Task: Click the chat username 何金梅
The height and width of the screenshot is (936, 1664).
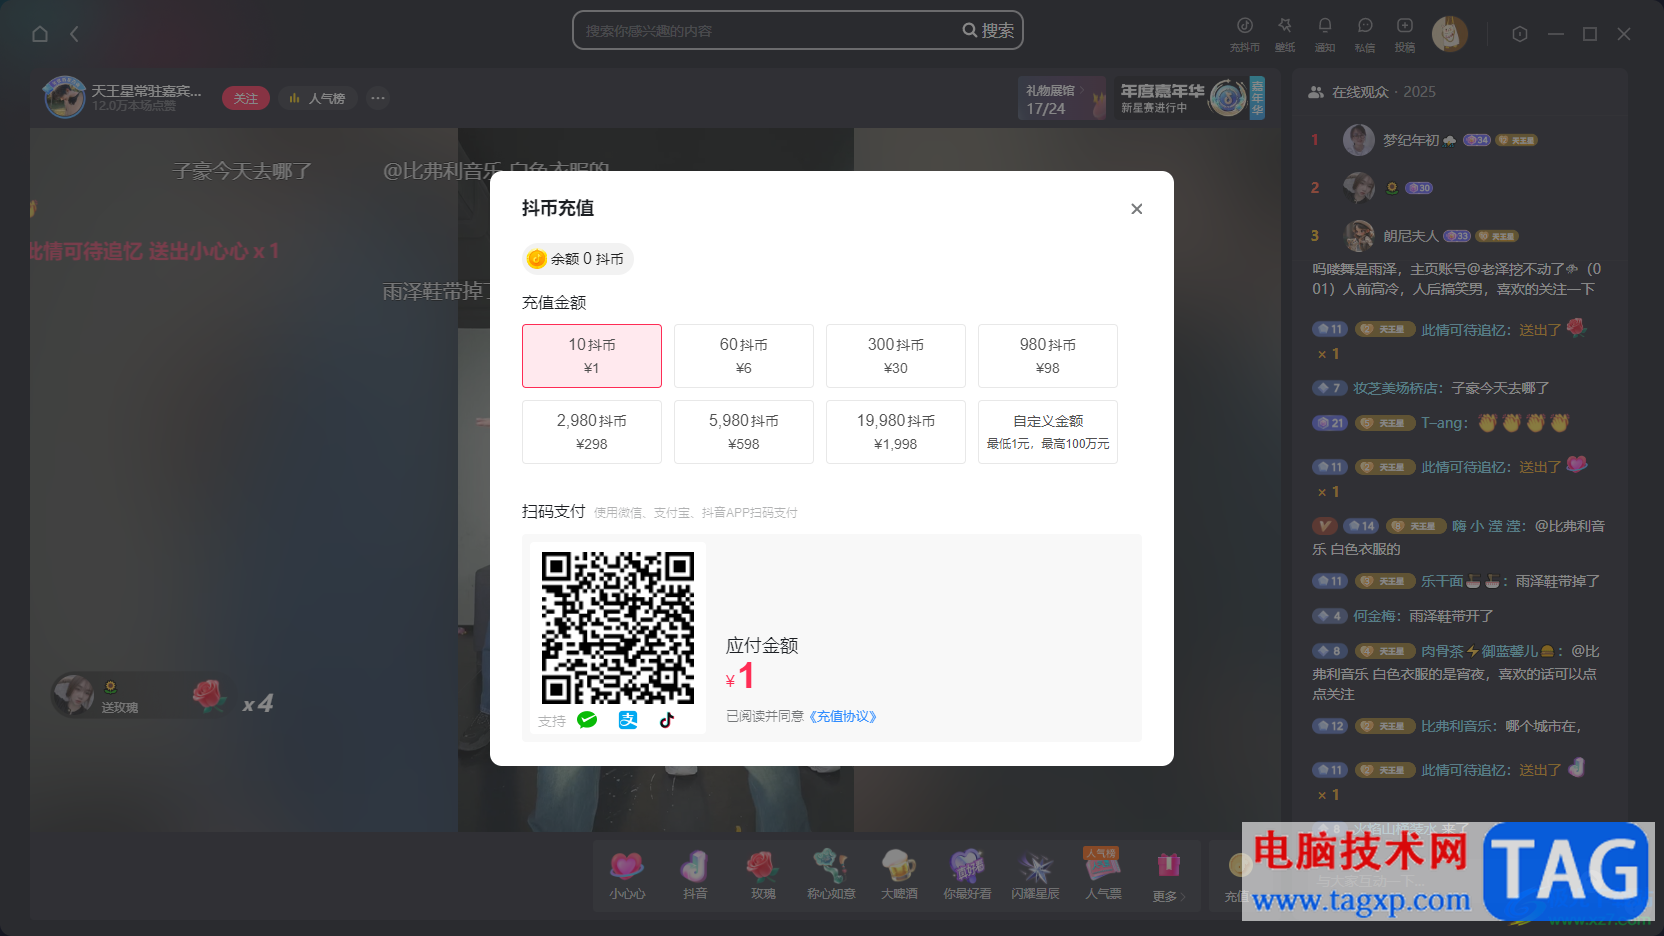Action: (1374, 616)
